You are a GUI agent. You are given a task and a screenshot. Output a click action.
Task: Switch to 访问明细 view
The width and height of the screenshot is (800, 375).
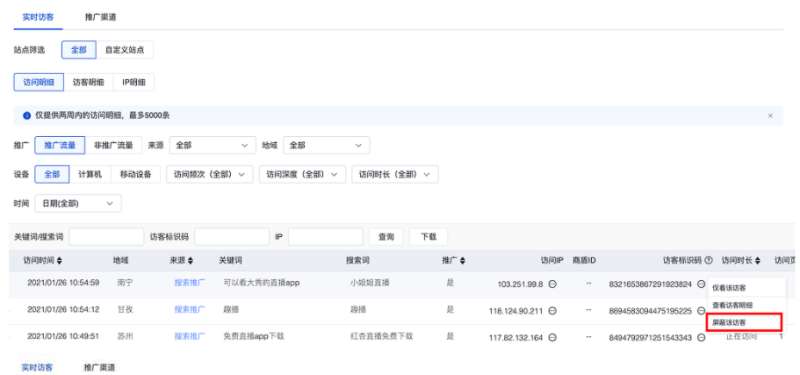[x=39, y=82]
